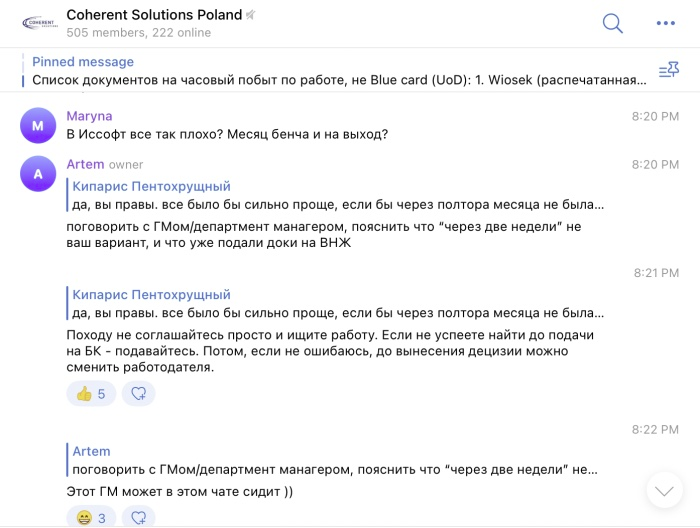Click the muted speaker icon beside group title

click(x=250, y=15)
